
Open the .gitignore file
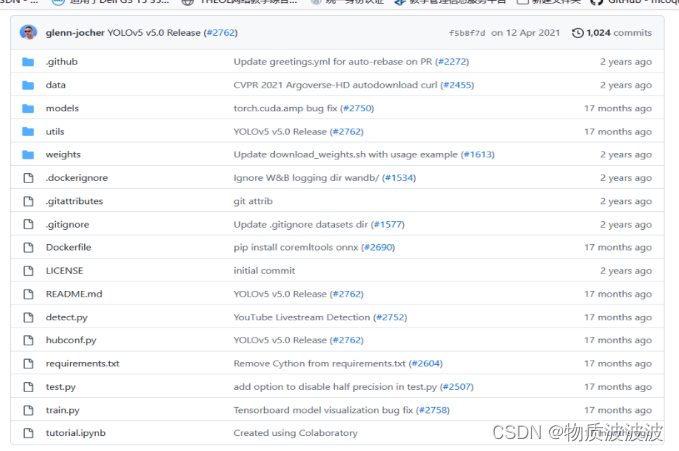[x=67, y=224]
